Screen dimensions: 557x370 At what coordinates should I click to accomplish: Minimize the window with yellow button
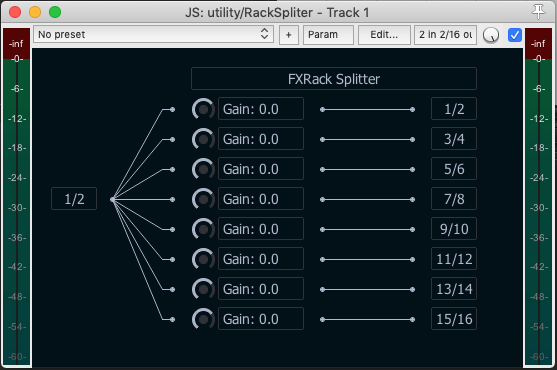click(x=35, y=12)
